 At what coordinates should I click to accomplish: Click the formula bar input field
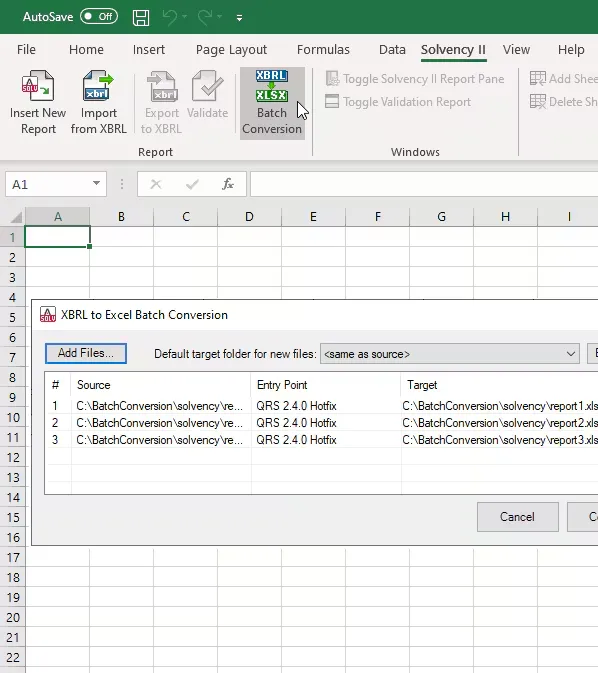424,184
